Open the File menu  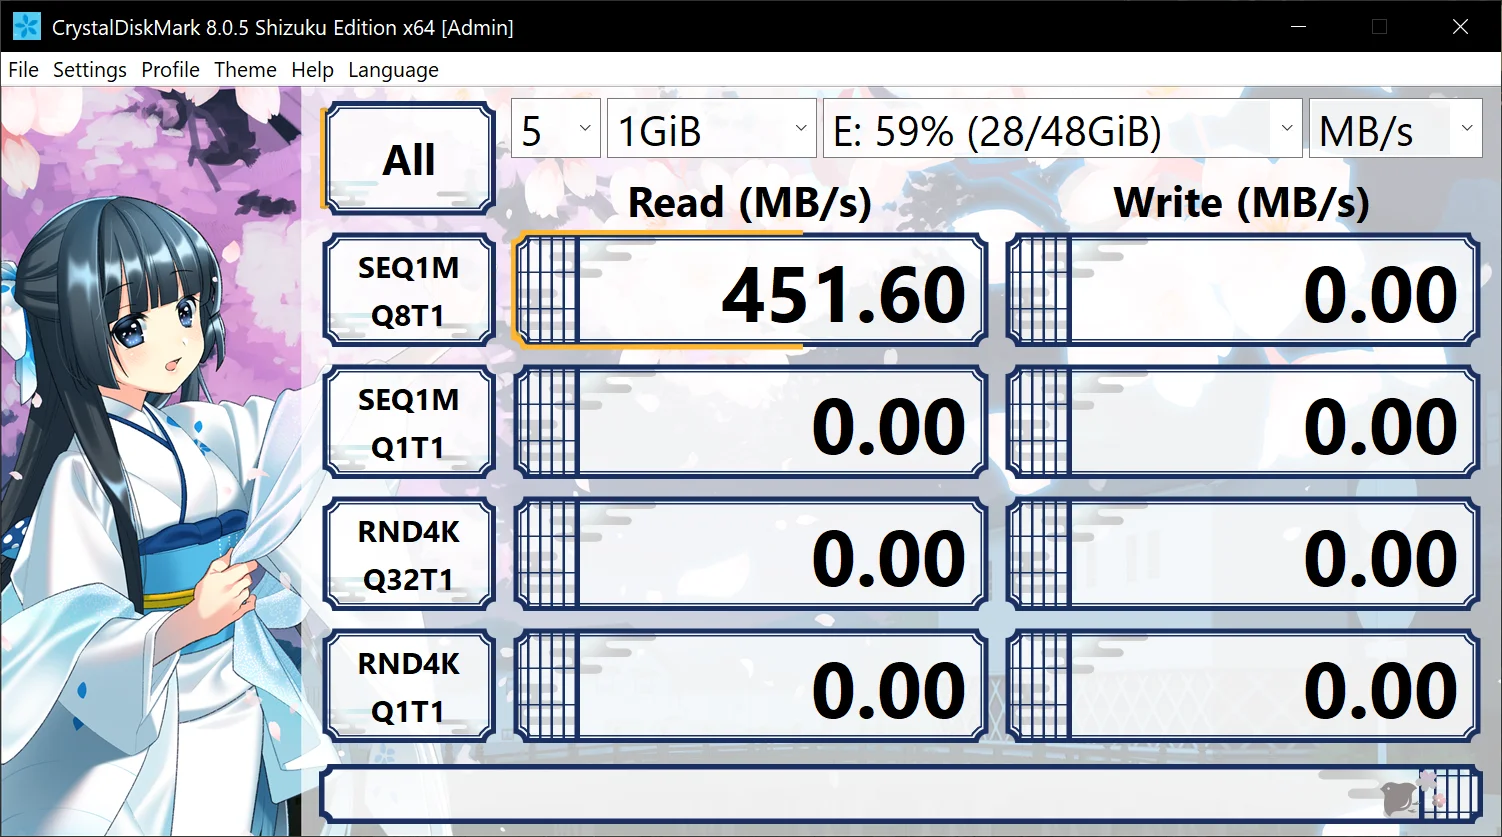tap(23, 70)
